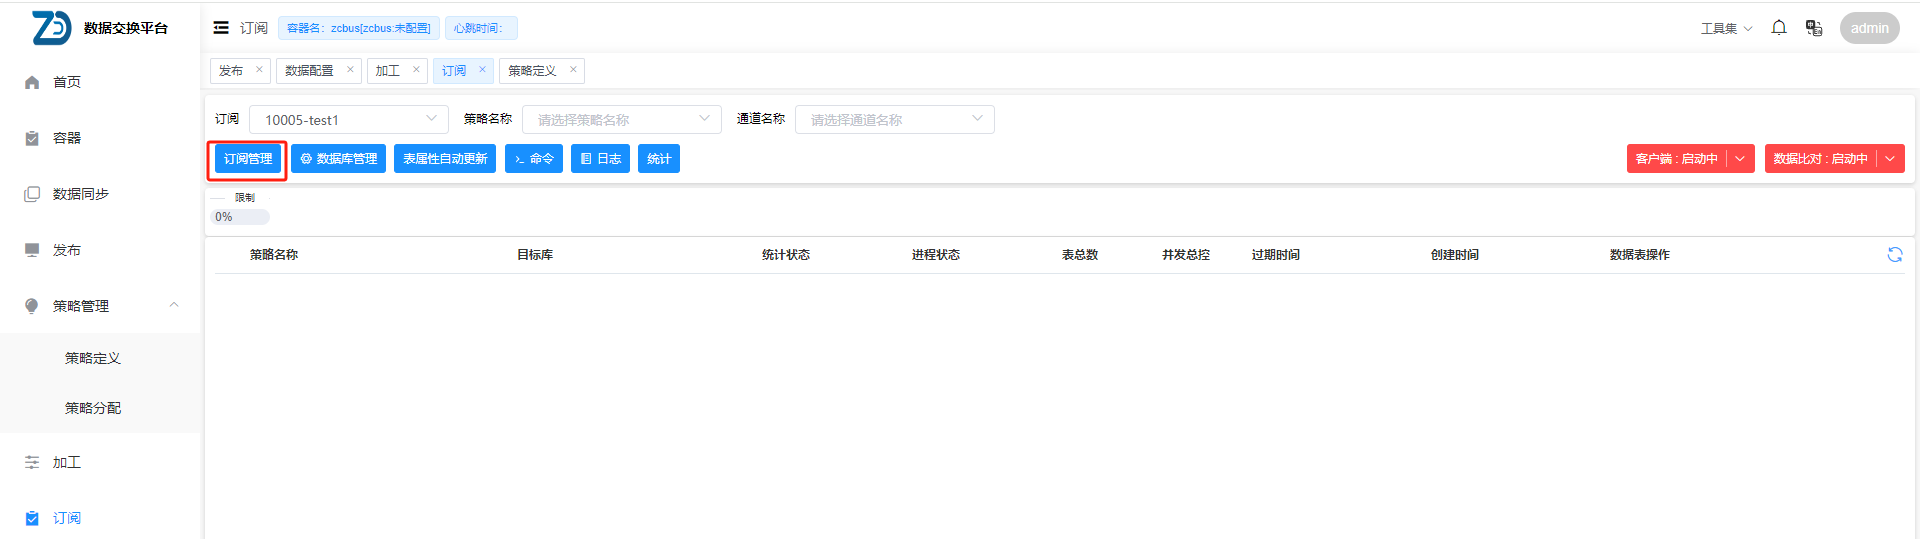Screen dimensions: 1920x539
Task: Click the language translate icon
Action: coord(1813,28)
